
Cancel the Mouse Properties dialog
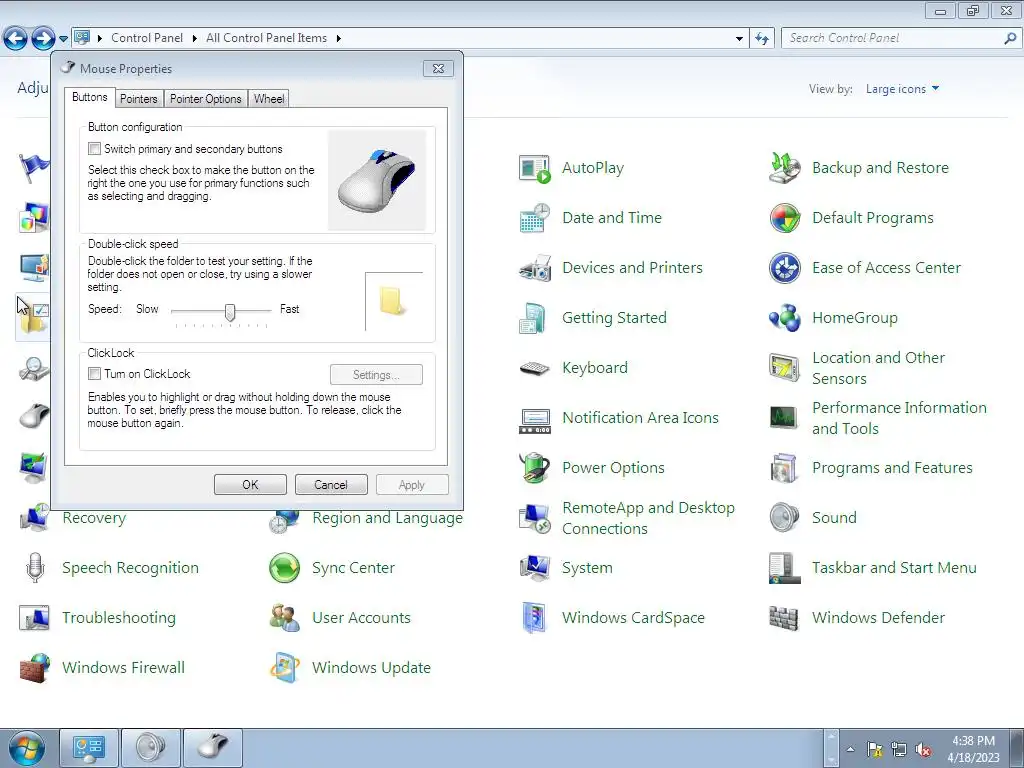click(331, 485)
